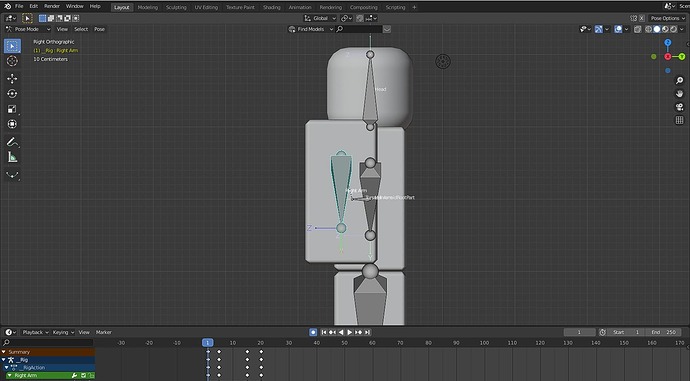Play the animation forward
The width and height of the screenshot is (690, 381).
click(x=349, y=332)
